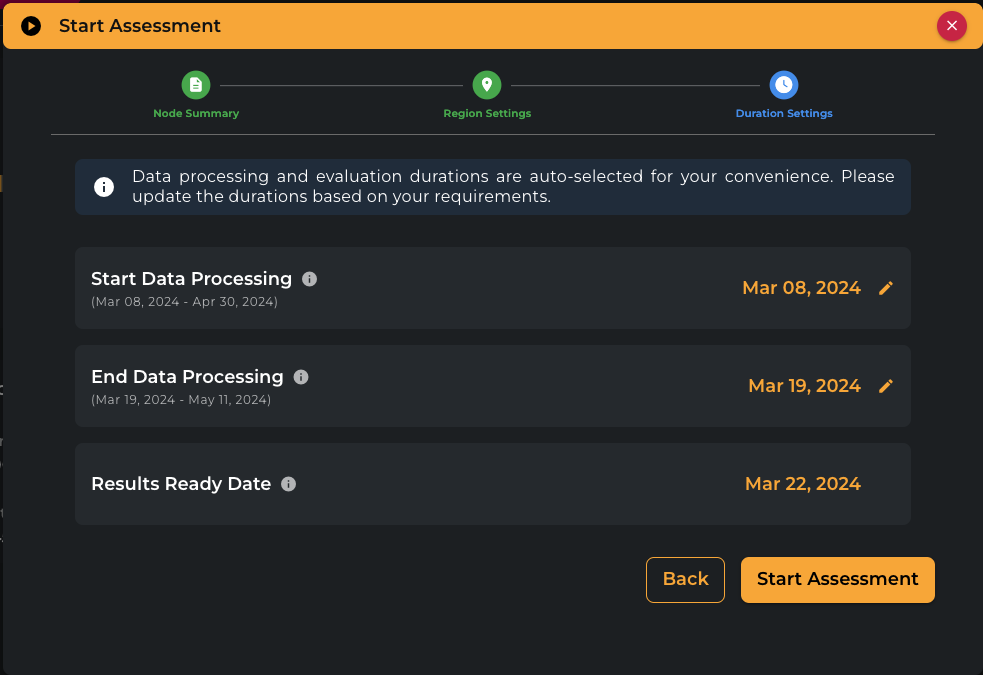Click the auto-selected durations notice text
Image resolution: width=983 pixels, height=675 pixels.
[x=513, y=187]
